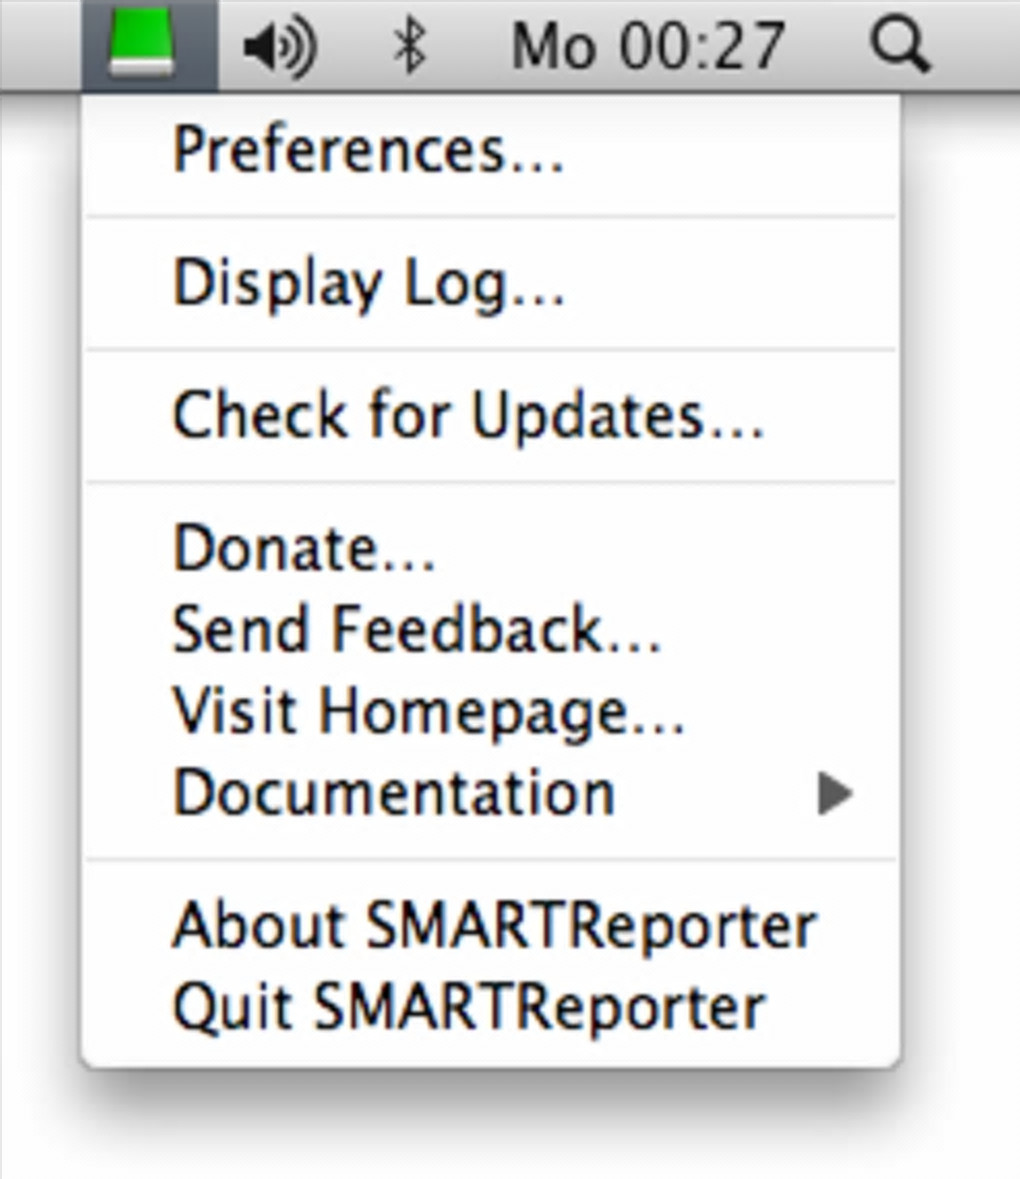
Task: Open the Bluetooth status icon
Action: pyautogui.click(x=408, y=46)
